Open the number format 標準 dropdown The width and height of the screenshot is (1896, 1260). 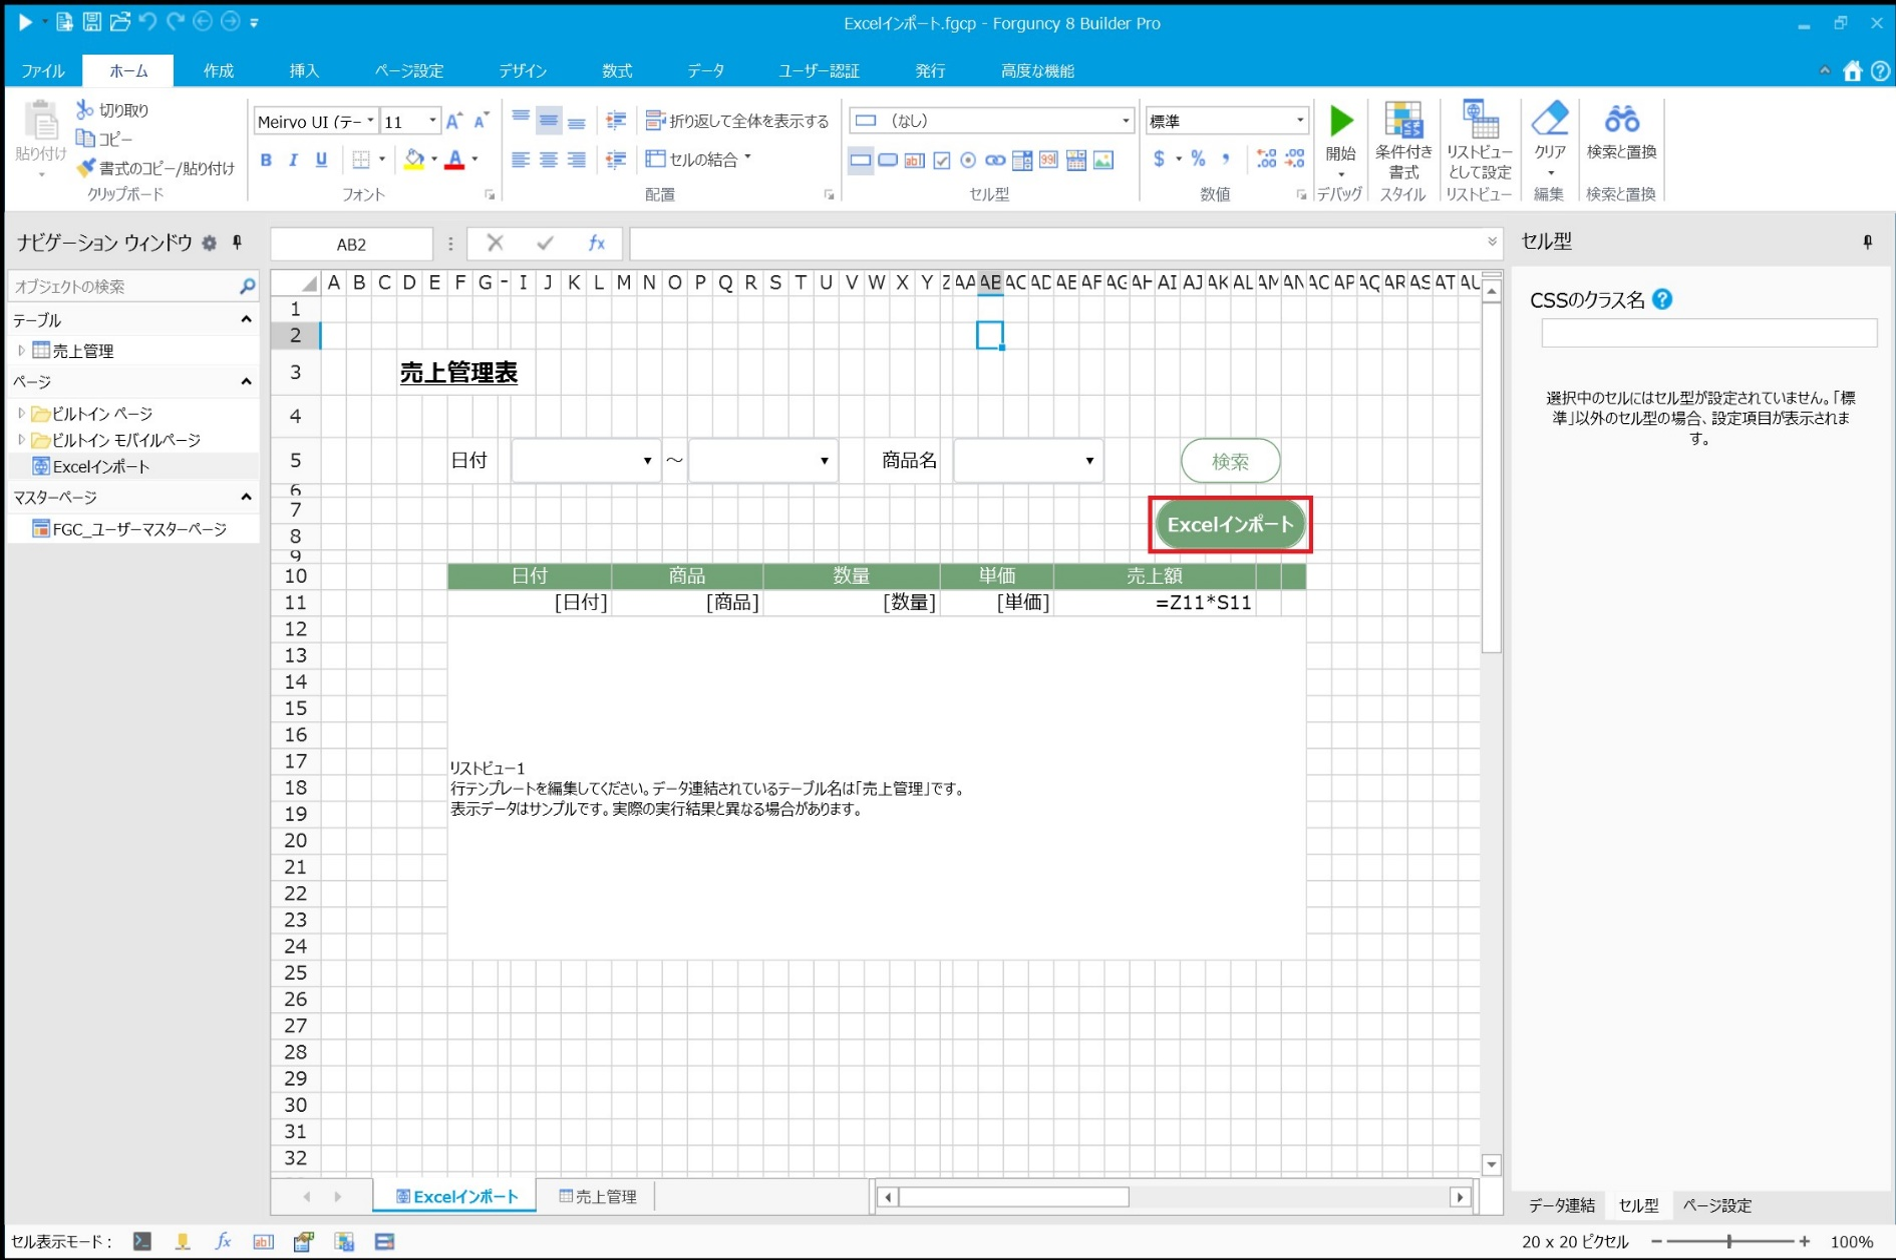[1299, 121]
